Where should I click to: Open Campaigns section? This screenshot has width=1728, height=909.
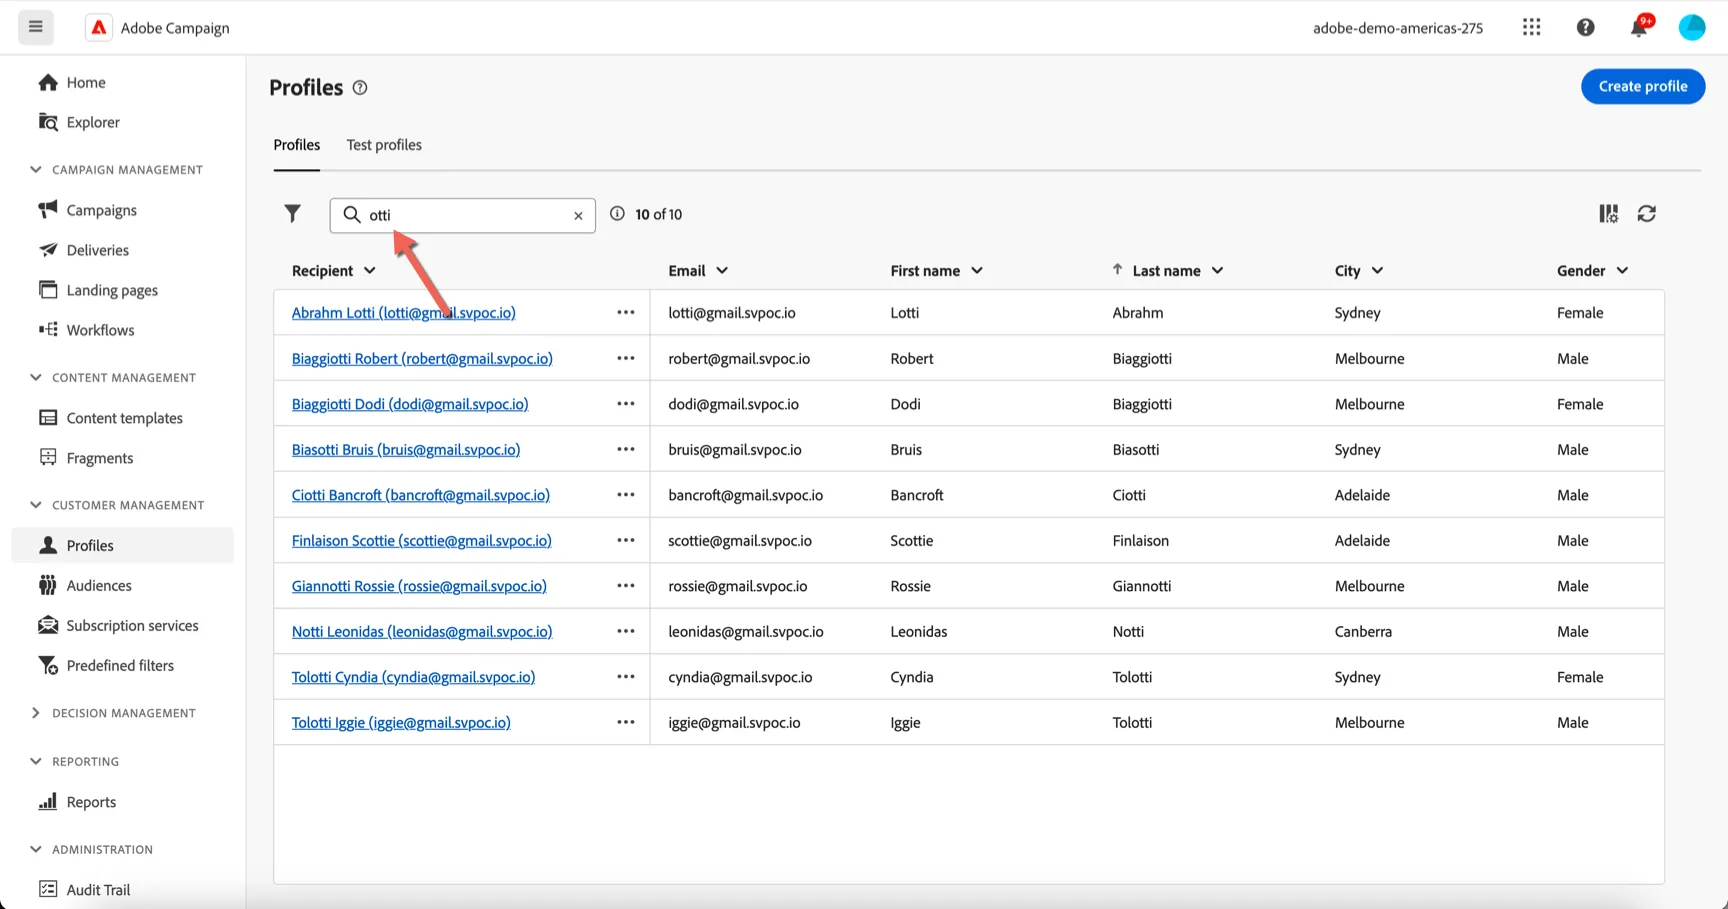click(101, 210)
